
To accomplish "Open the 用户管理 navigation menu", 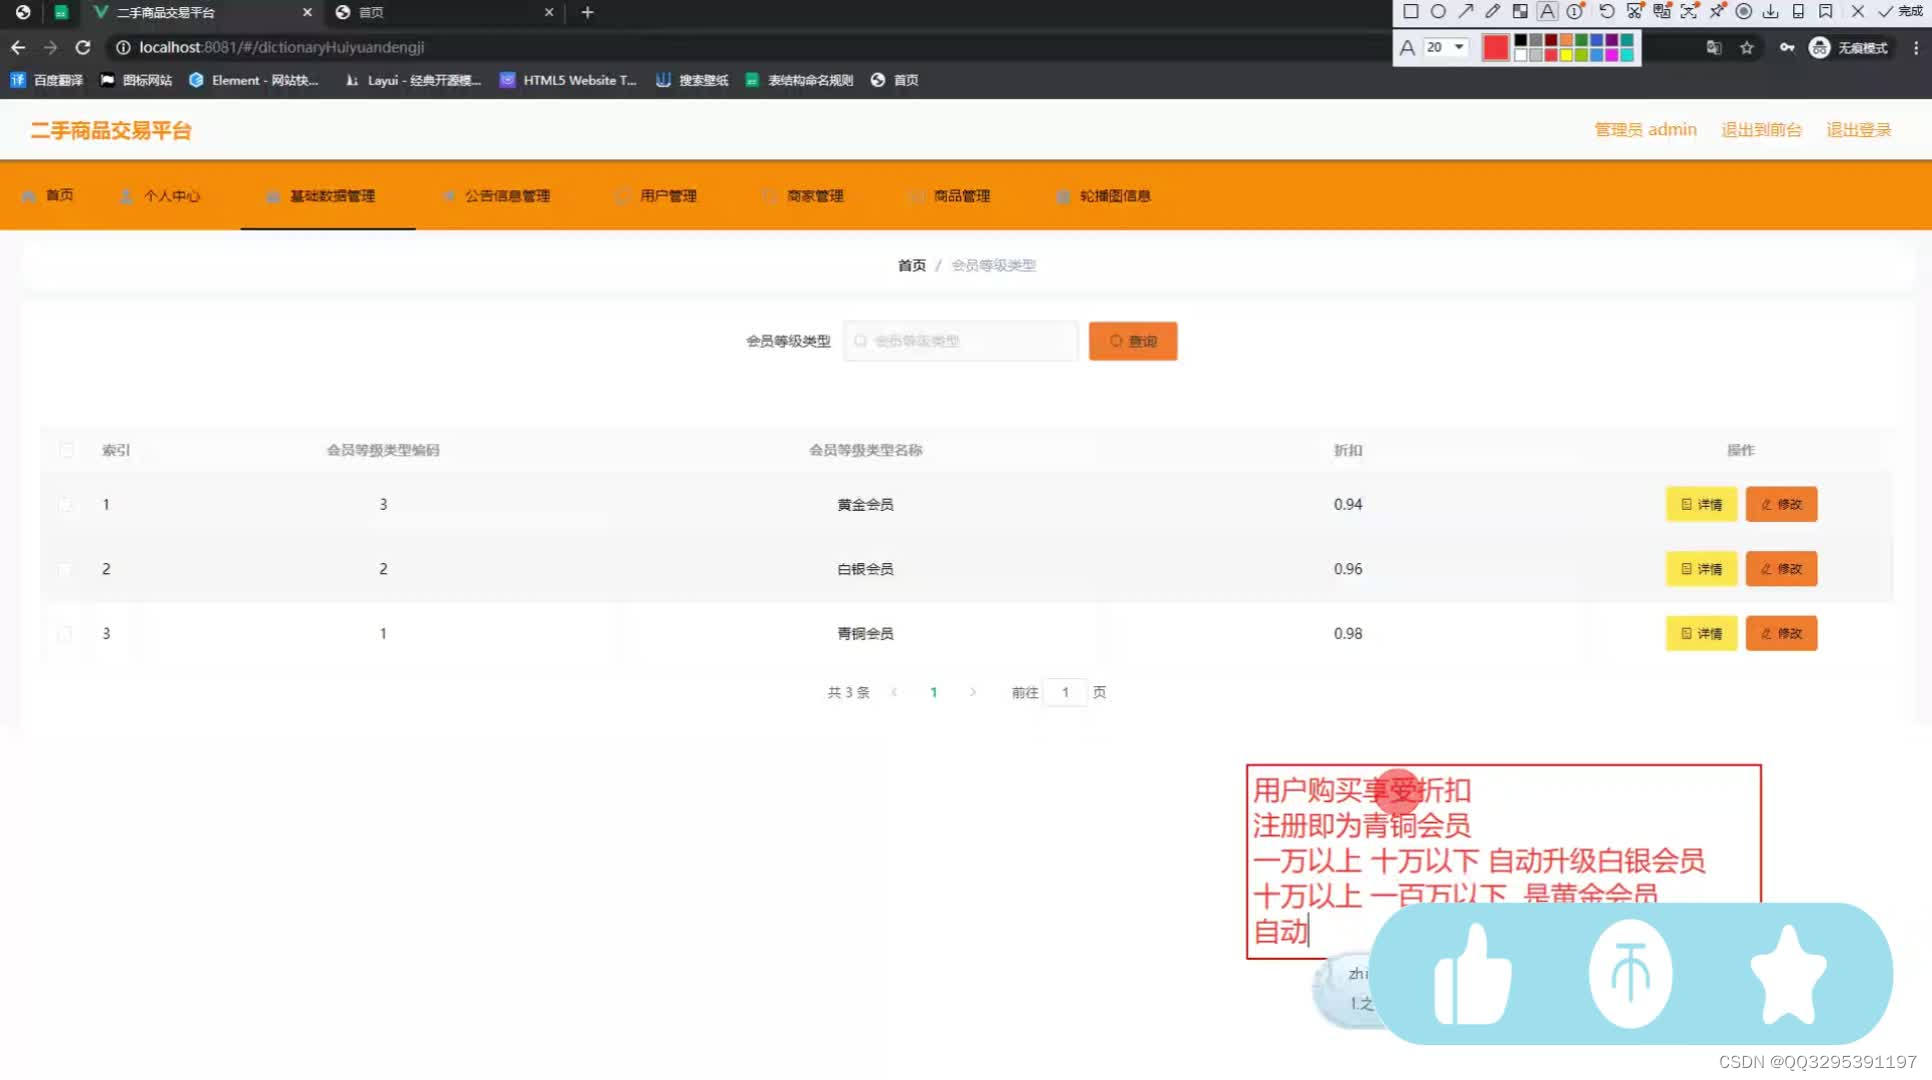I will [657, 196].
